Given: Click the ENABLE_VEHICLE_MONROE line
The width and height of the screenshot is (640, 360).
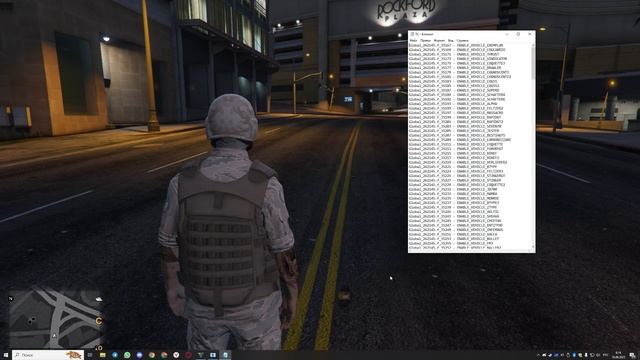Looking at the screenshot, I should 454,198.
